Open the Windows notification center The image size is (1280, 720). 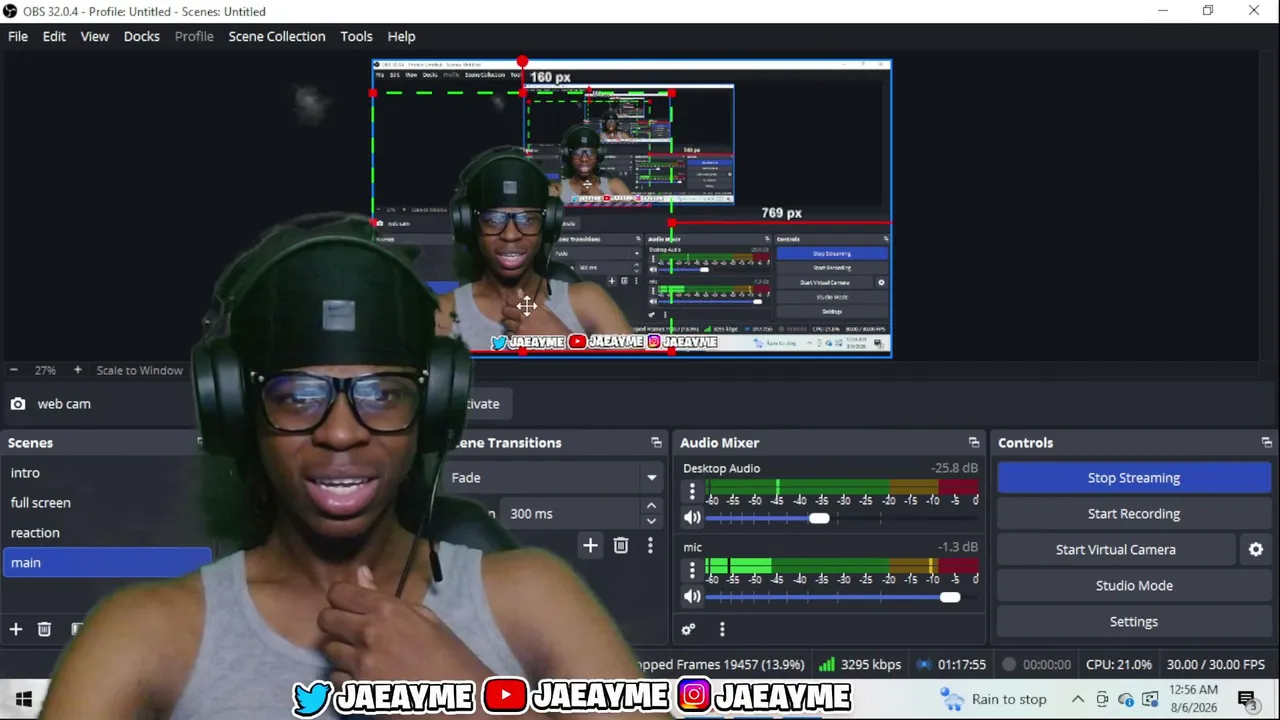[x=1247, y=700]
